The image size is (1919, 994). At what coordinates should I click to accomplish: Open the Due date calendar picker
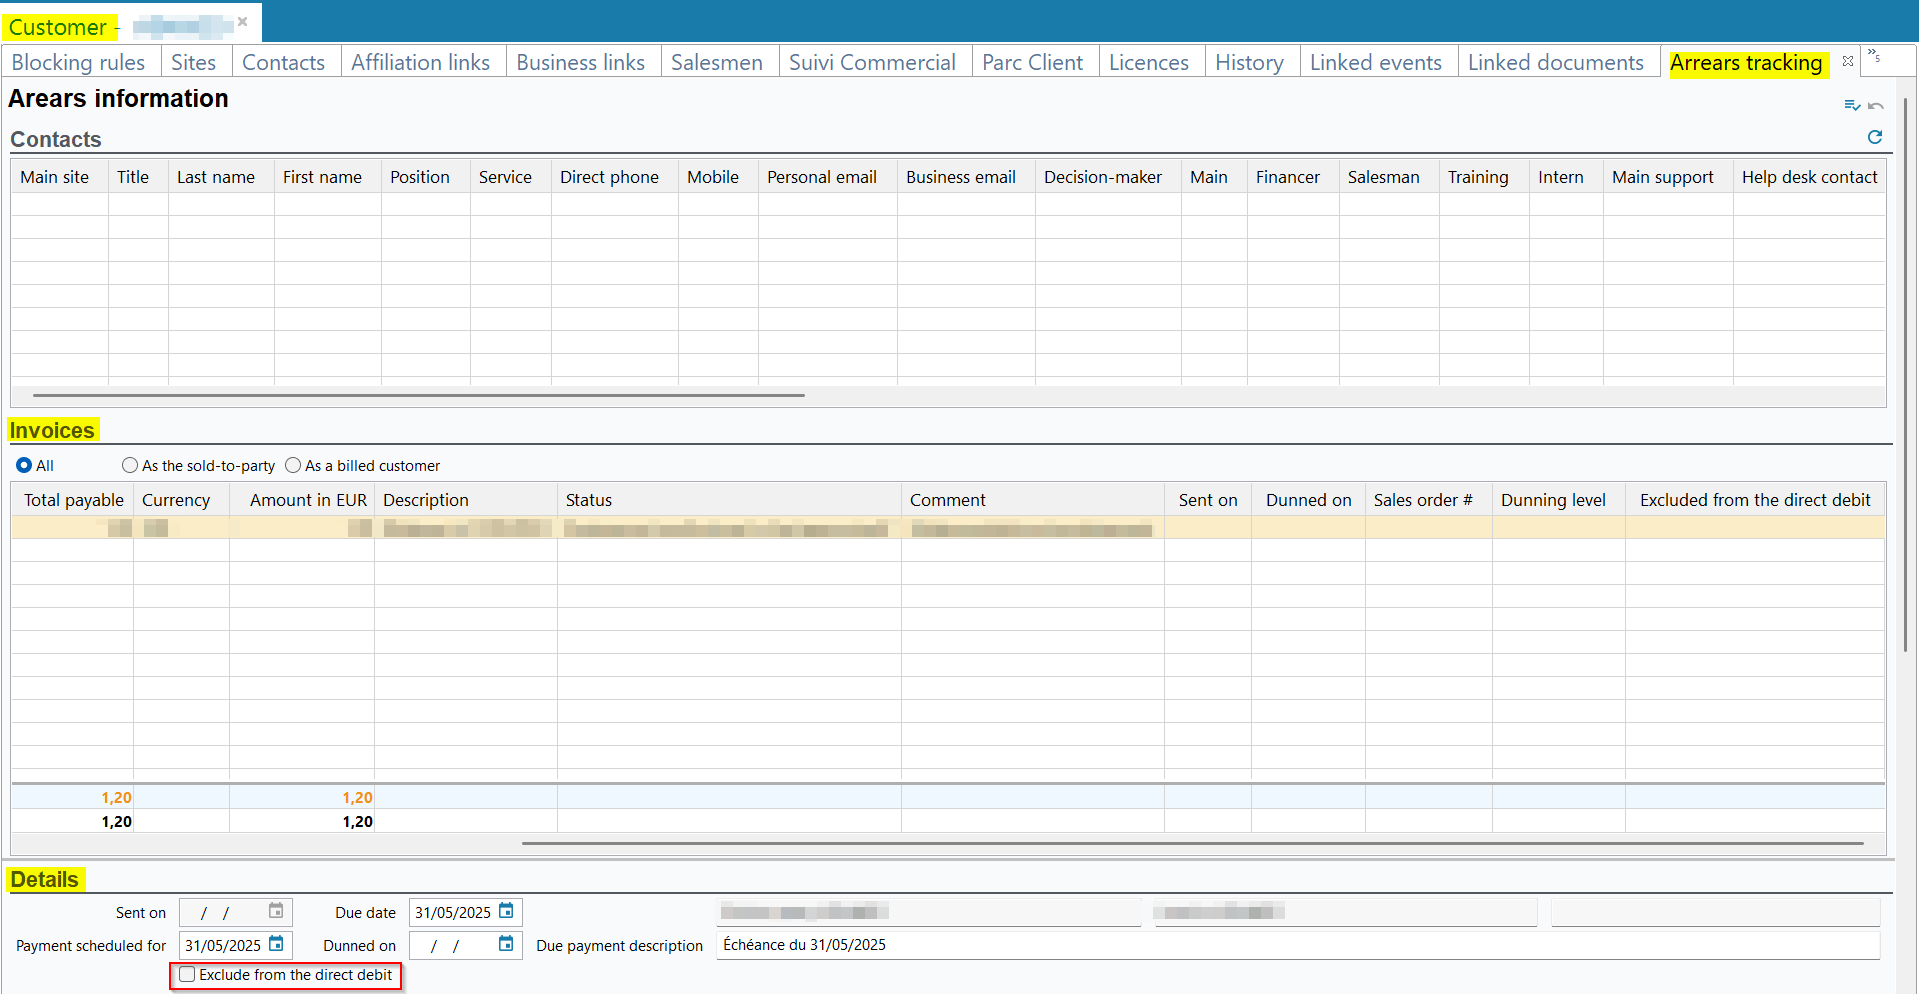pyautogui.click(x=506, y=911)
